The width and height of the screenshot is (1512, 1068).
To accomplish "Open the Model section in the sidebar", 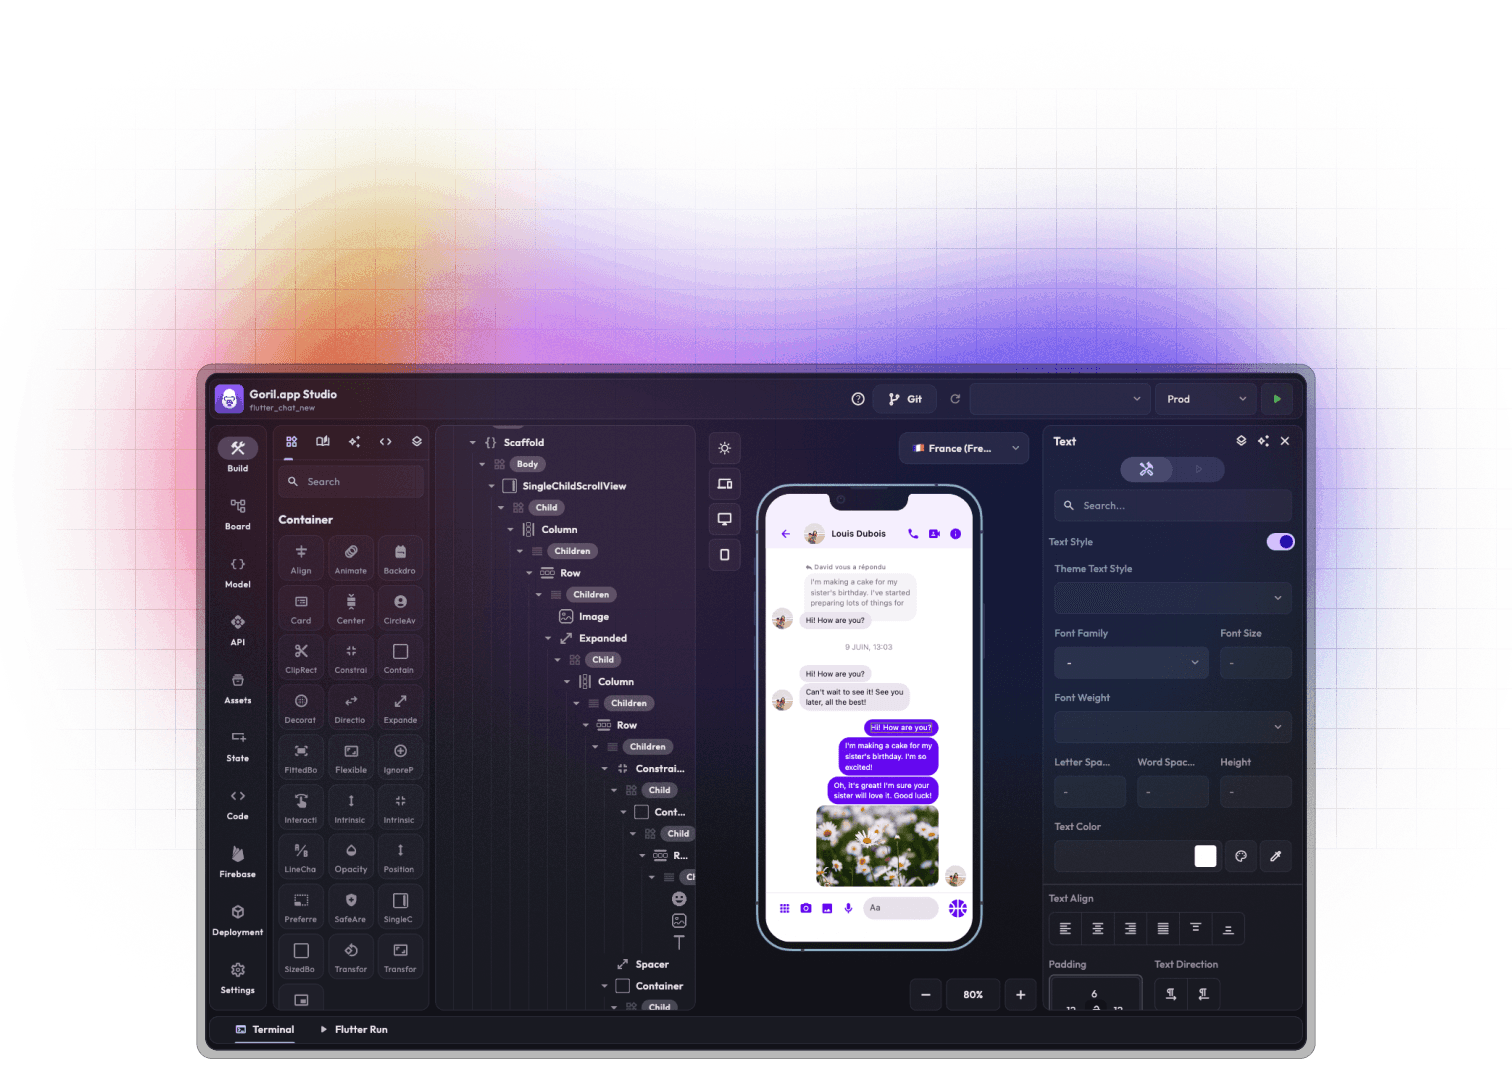I will (x=238, y=571).
